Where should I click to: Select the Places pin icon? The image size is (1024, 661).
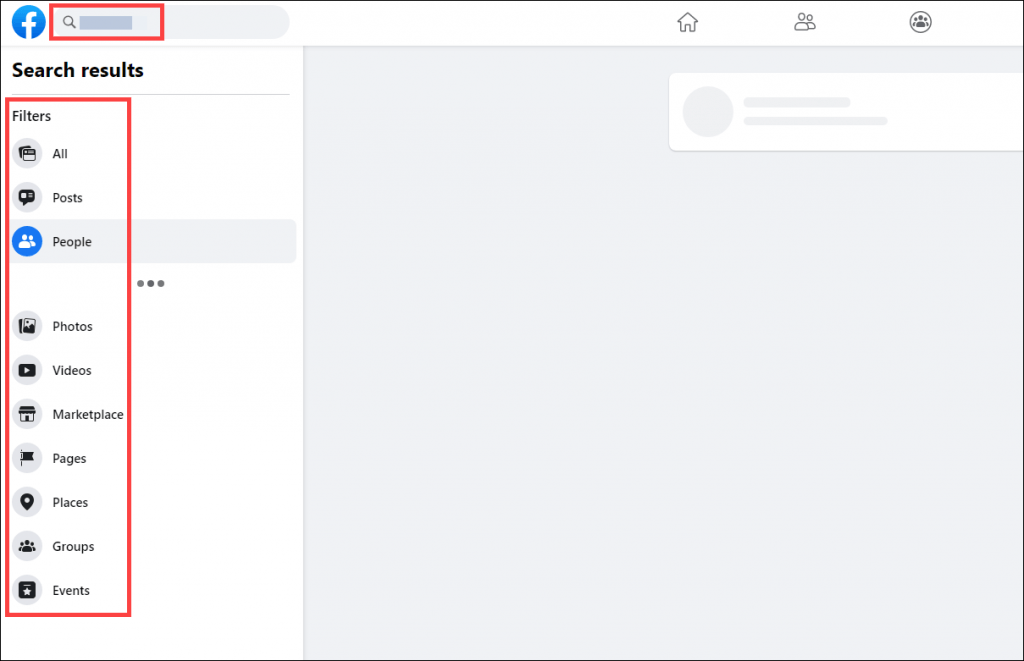27,502
